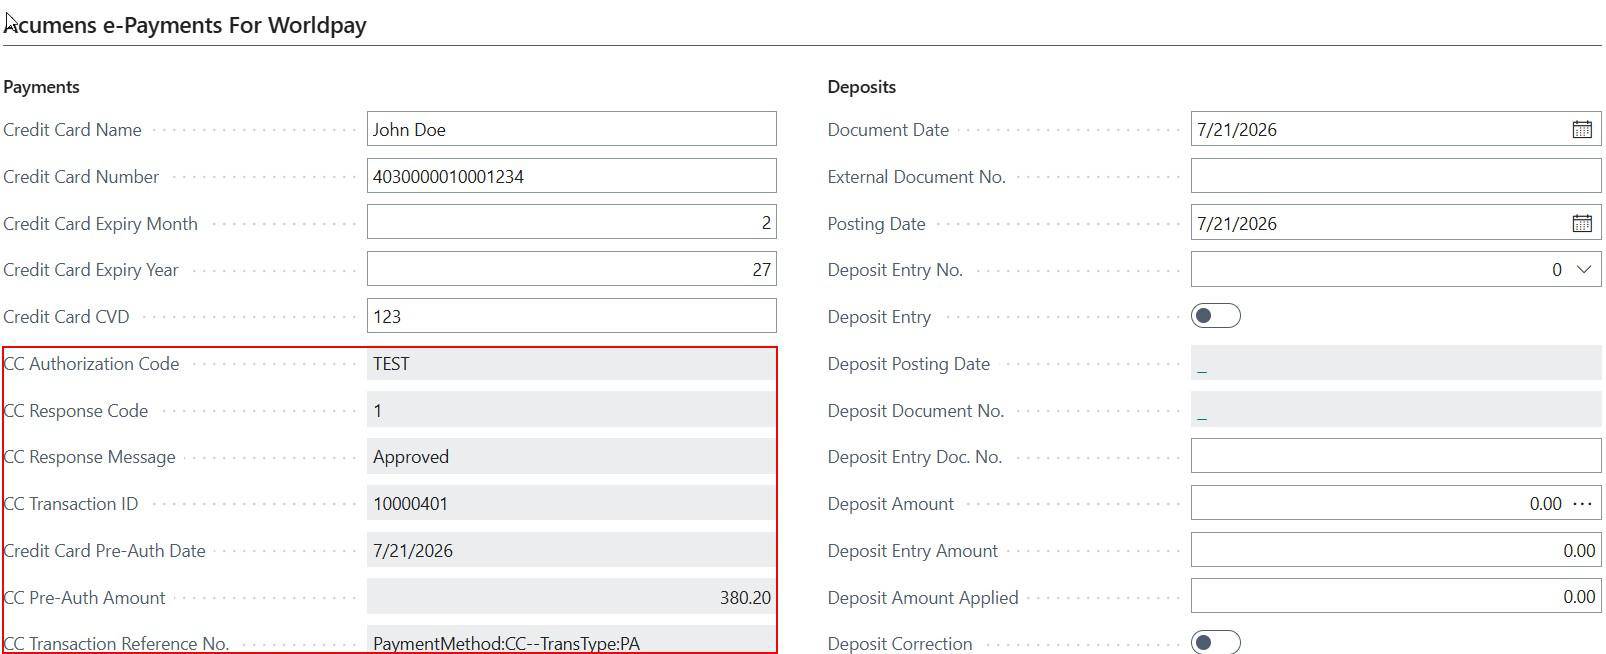Click Deposit Amount Applied field
The image size is (1606, 654).
1395,597
